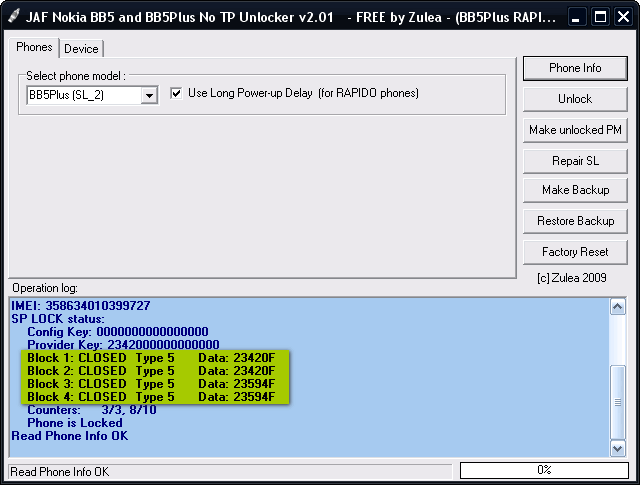Viewport: 640px width, 485px height.
Task: Click the operation log scroll up arrow
Action: [618, 307]
